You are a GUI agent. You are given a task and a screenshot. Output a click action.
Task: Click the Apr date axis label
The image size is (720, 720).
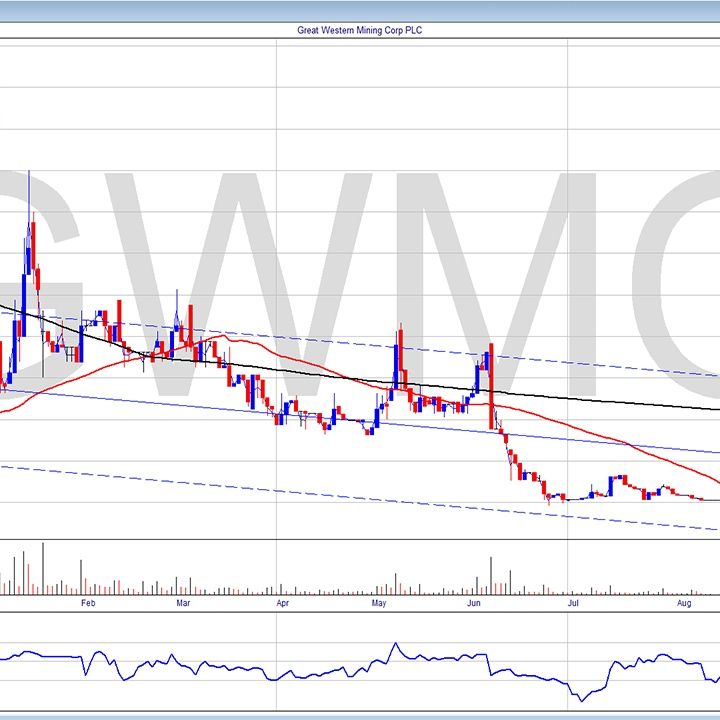283,604
